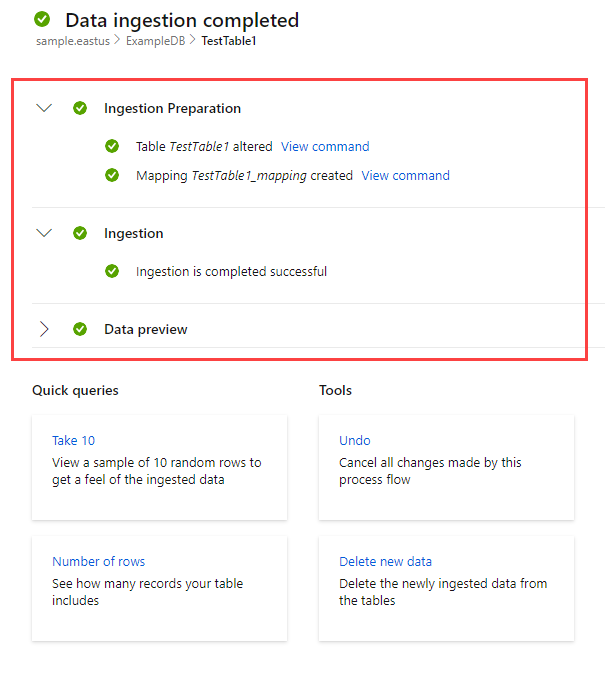Select TestTable1 in the breadcrumb
This screenshot has width=605, height=674.
[x=228, y=42]
